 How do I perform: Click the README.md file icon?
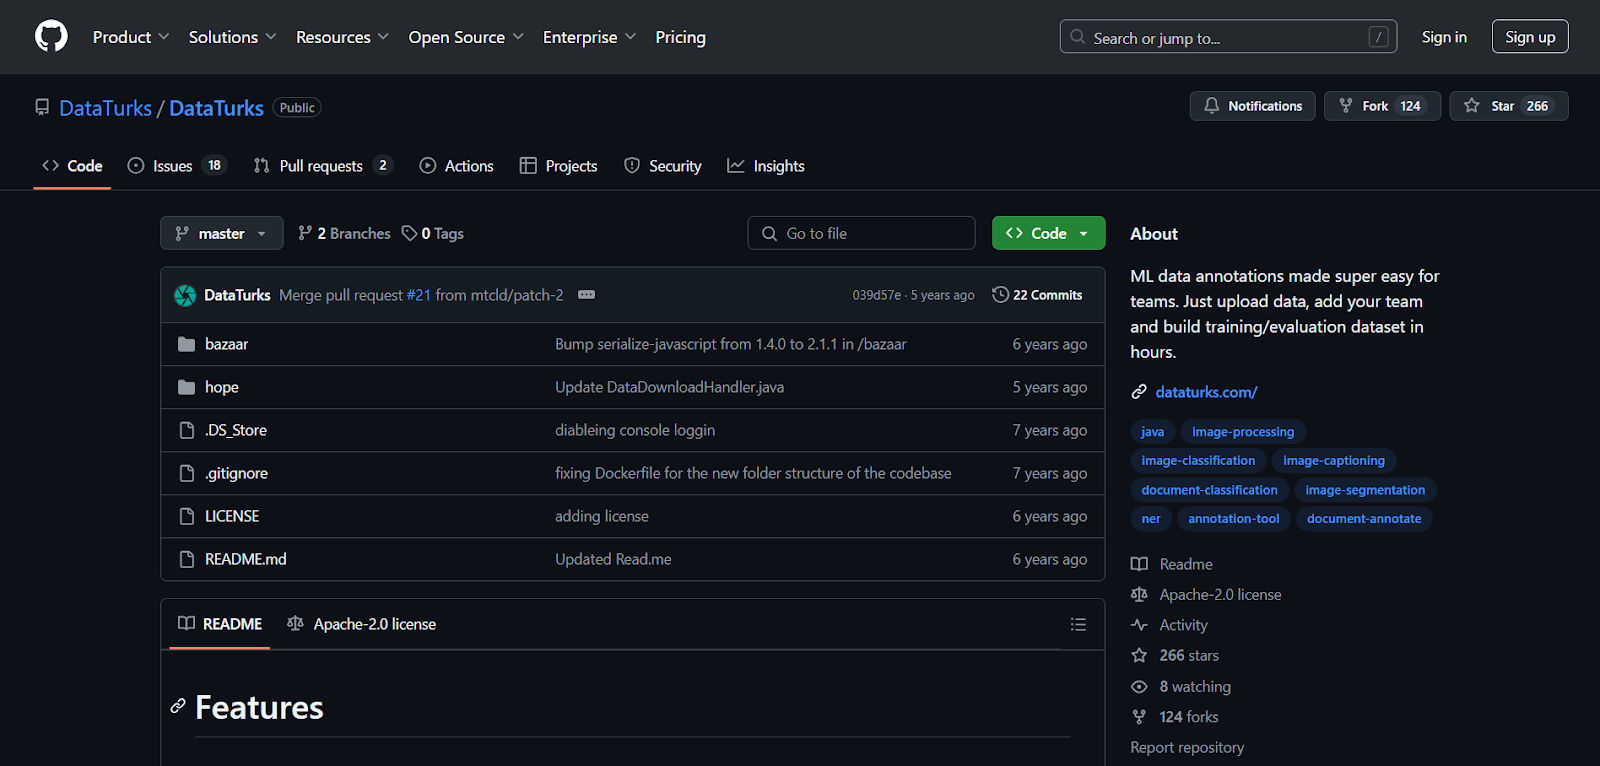186,559
